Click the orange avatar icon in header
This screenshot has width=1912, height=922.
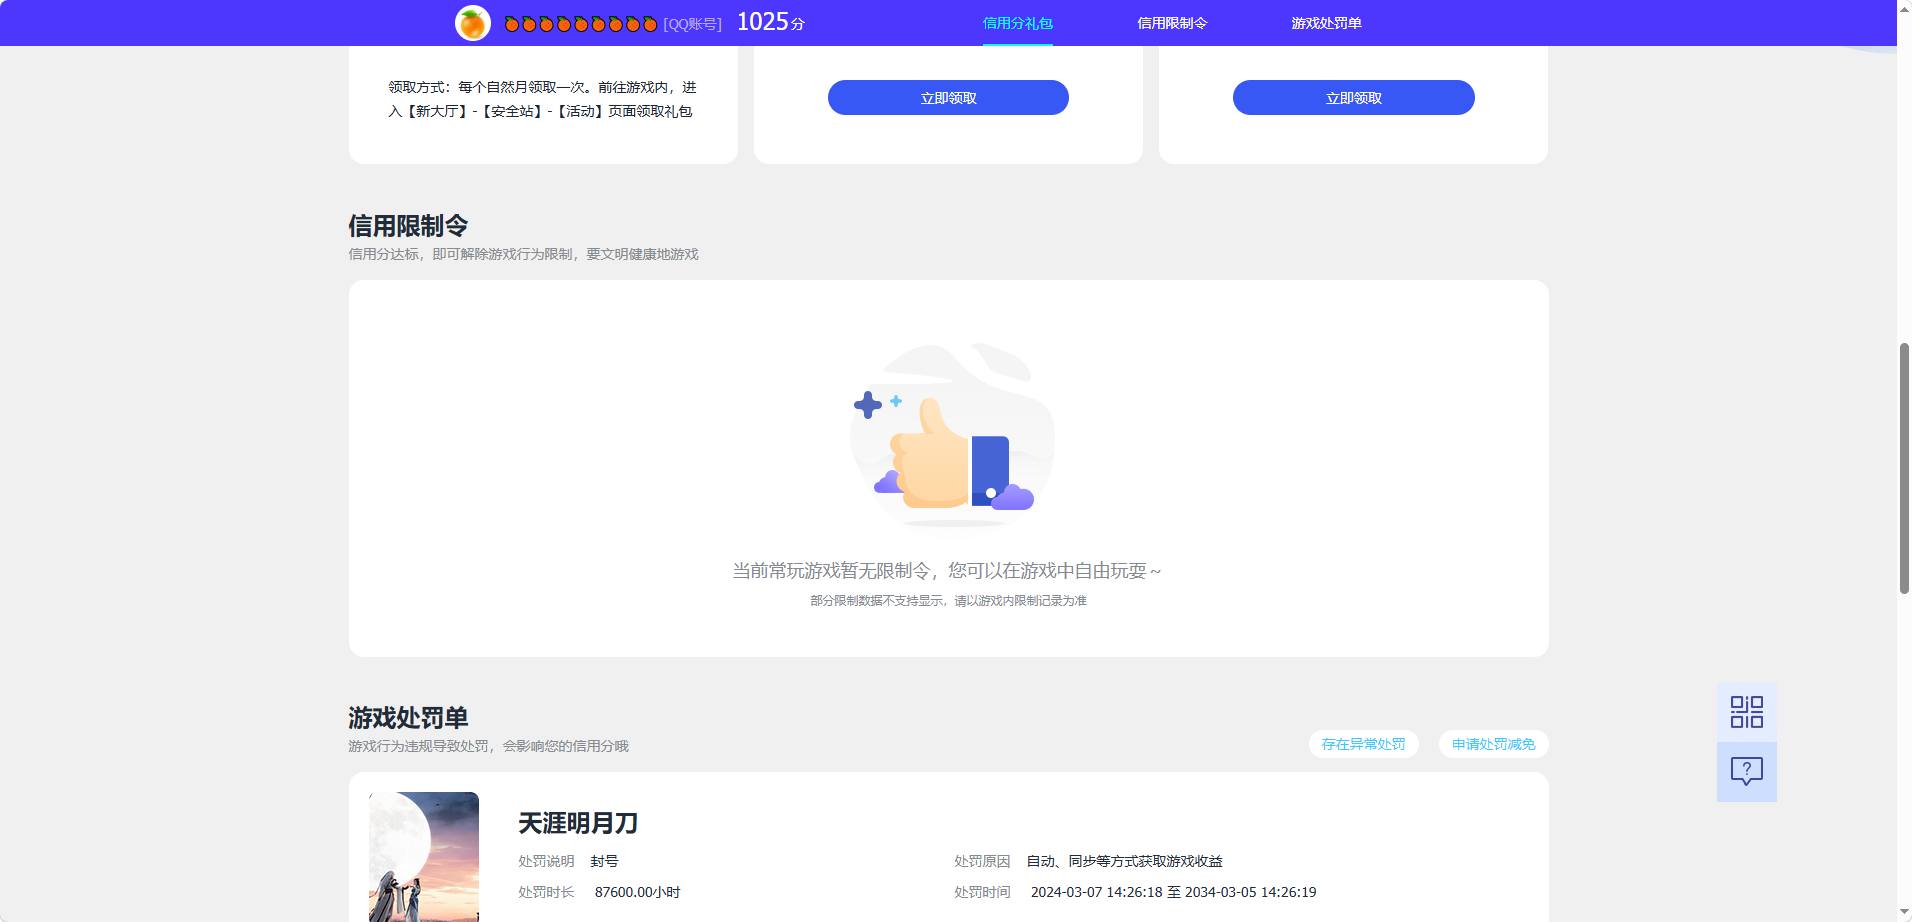[472, 23]
